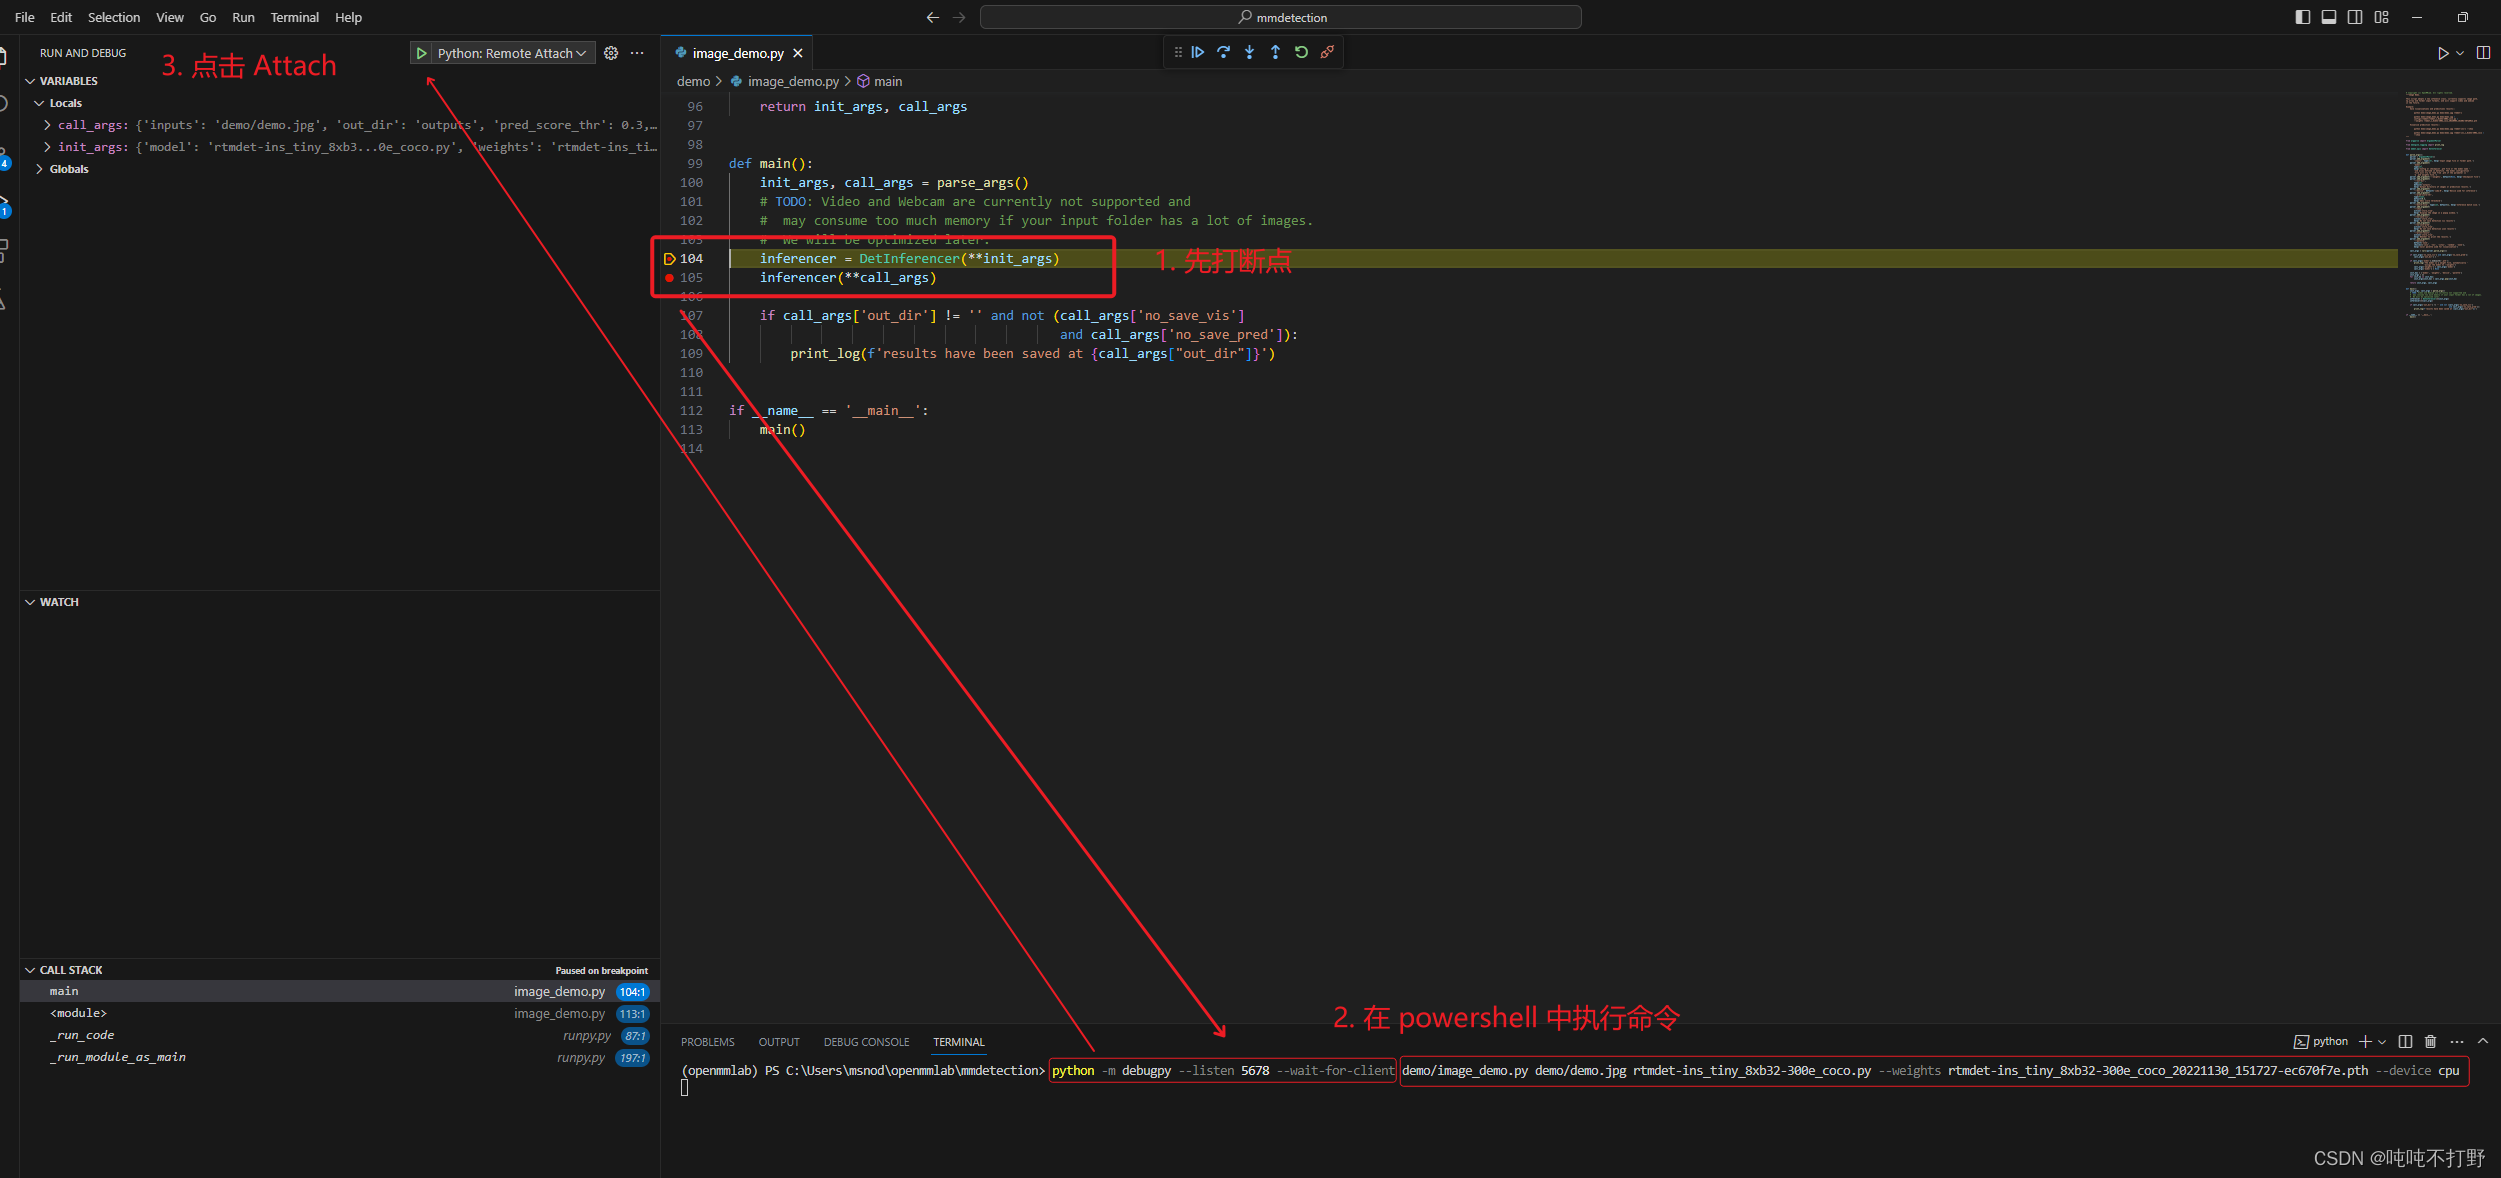Click the green Restart debug icon
This screenshot has height=1178, width=2501.
[x=1301, y=53]
